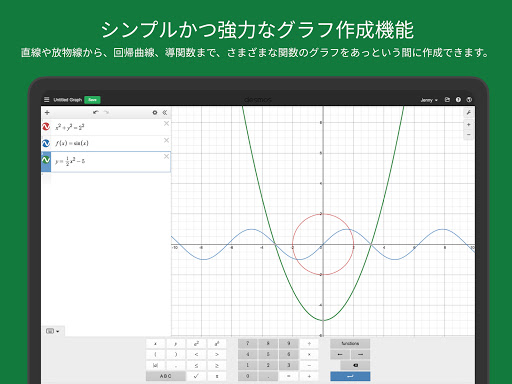The image size is (512, 384).
Task: Zoom out on the graph using the minus button
Action: point(469,135)
